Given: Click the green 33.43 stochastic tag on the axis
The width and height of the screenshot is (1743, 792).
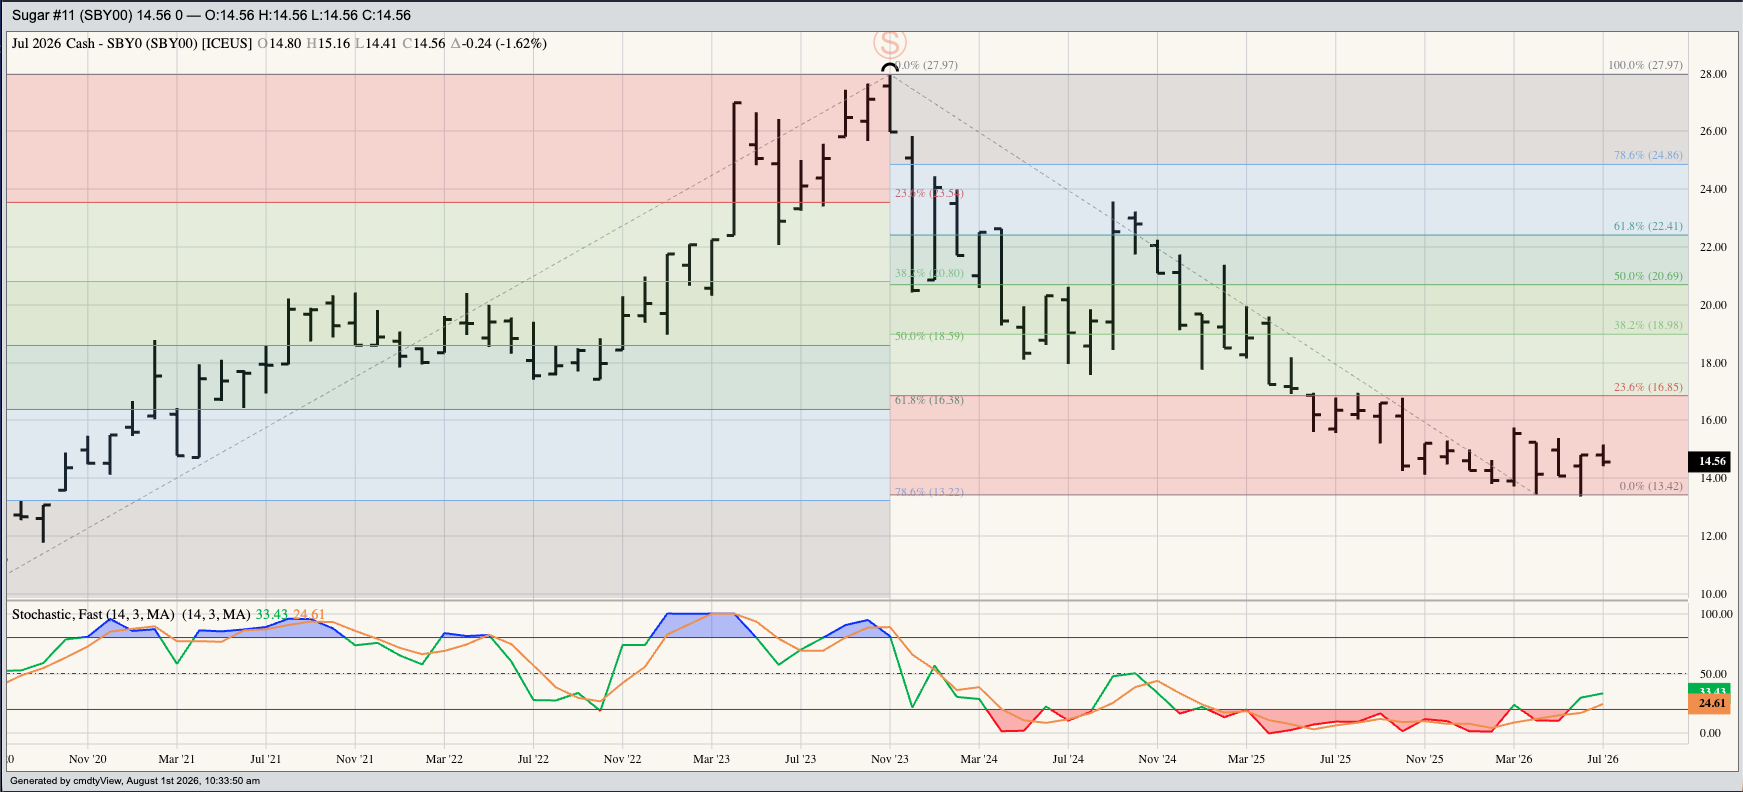Looking at the screenshot, I should tap(1709, 689).
